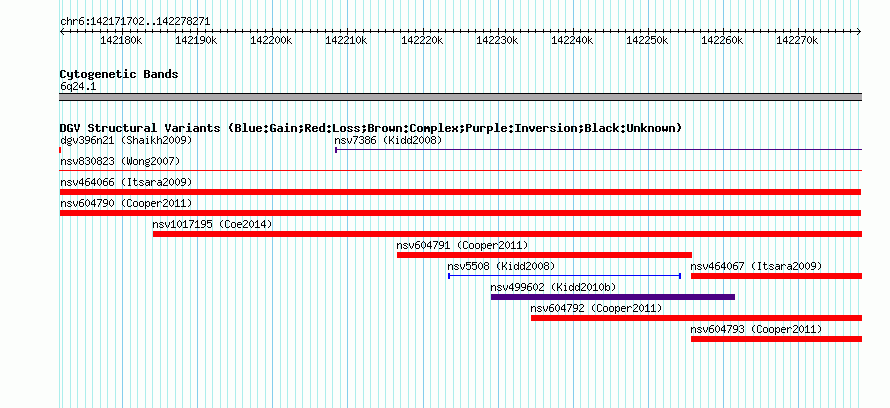Click the nsv464066 (Itsara2009) label
The height and width of the screenshot is (408, 890).
pyautogui.click(x=126, y=182)
